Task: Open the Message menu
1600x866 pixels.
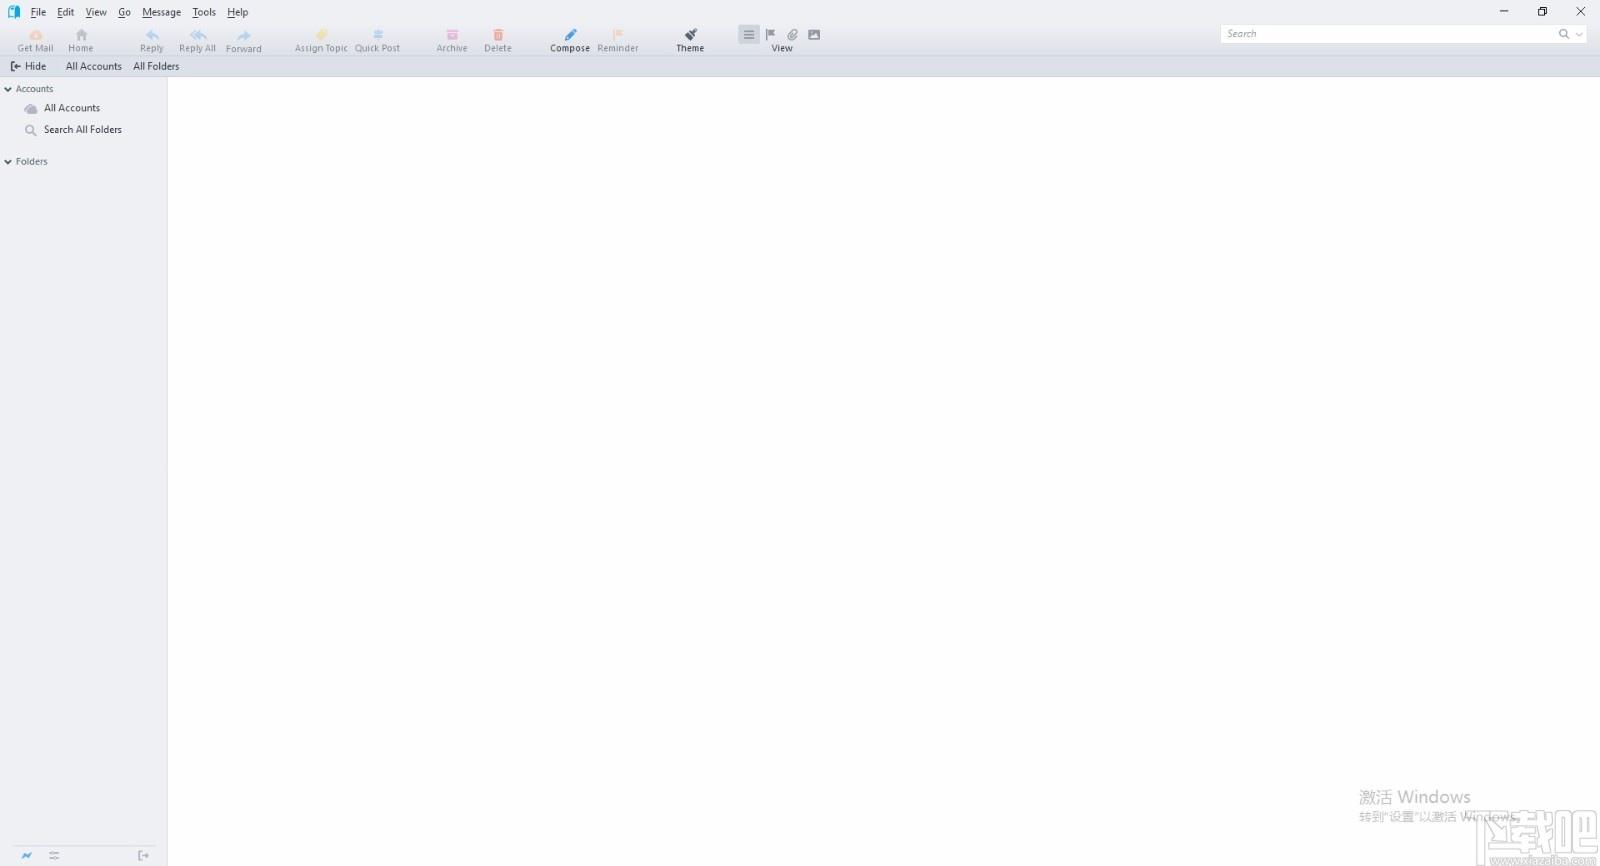Action: tap(161, 12)
